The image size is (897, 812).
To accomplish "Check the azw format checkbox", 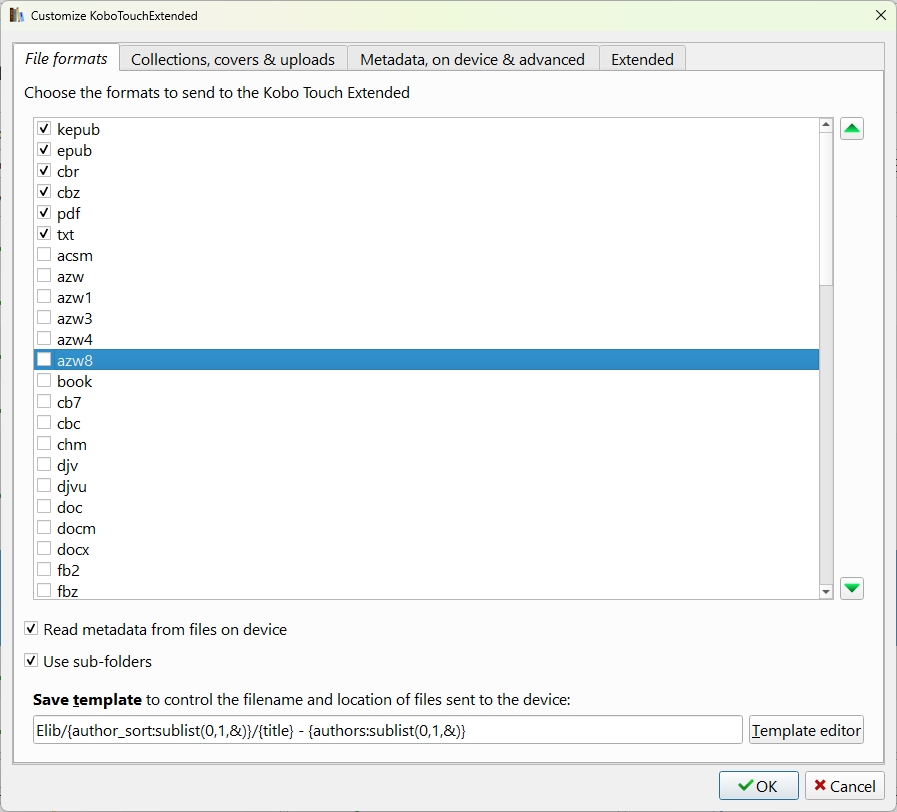I will (44, 276).
